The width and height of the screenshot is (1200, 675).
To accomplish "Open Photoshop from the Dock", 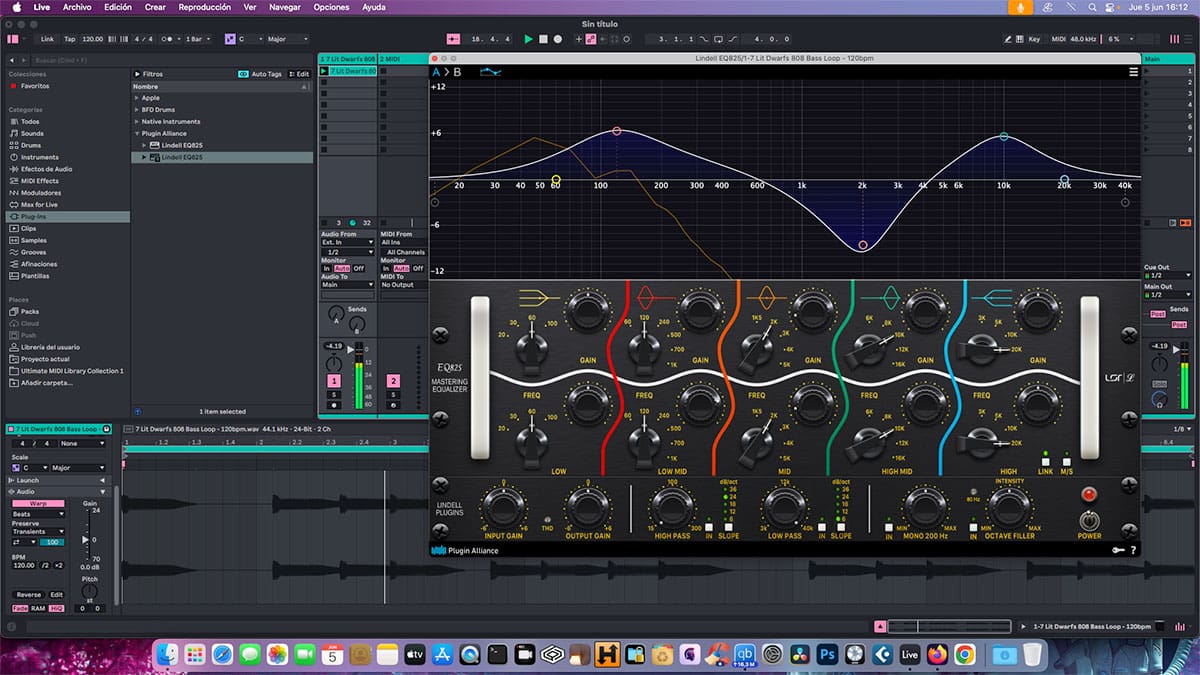I will 827,655.
